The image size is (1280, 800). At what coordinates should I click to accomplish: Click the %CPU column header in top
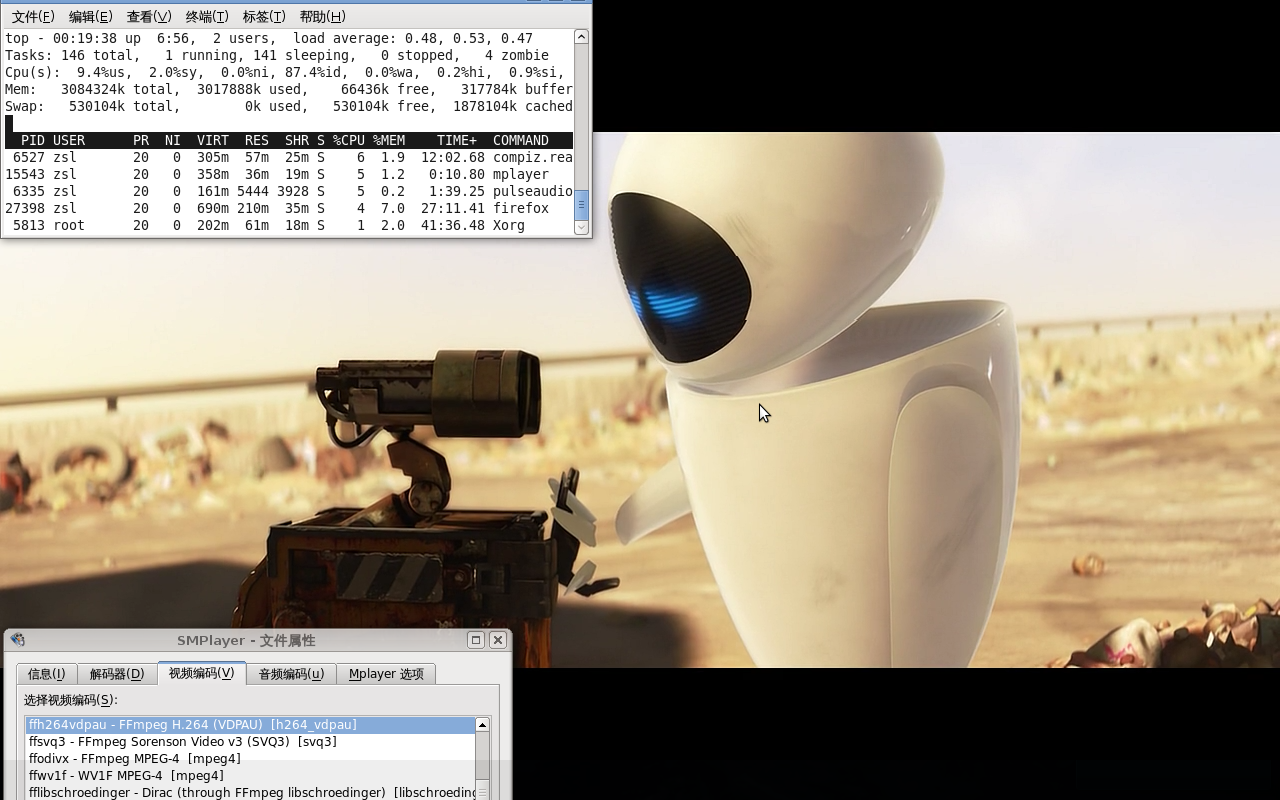(349, 141)
